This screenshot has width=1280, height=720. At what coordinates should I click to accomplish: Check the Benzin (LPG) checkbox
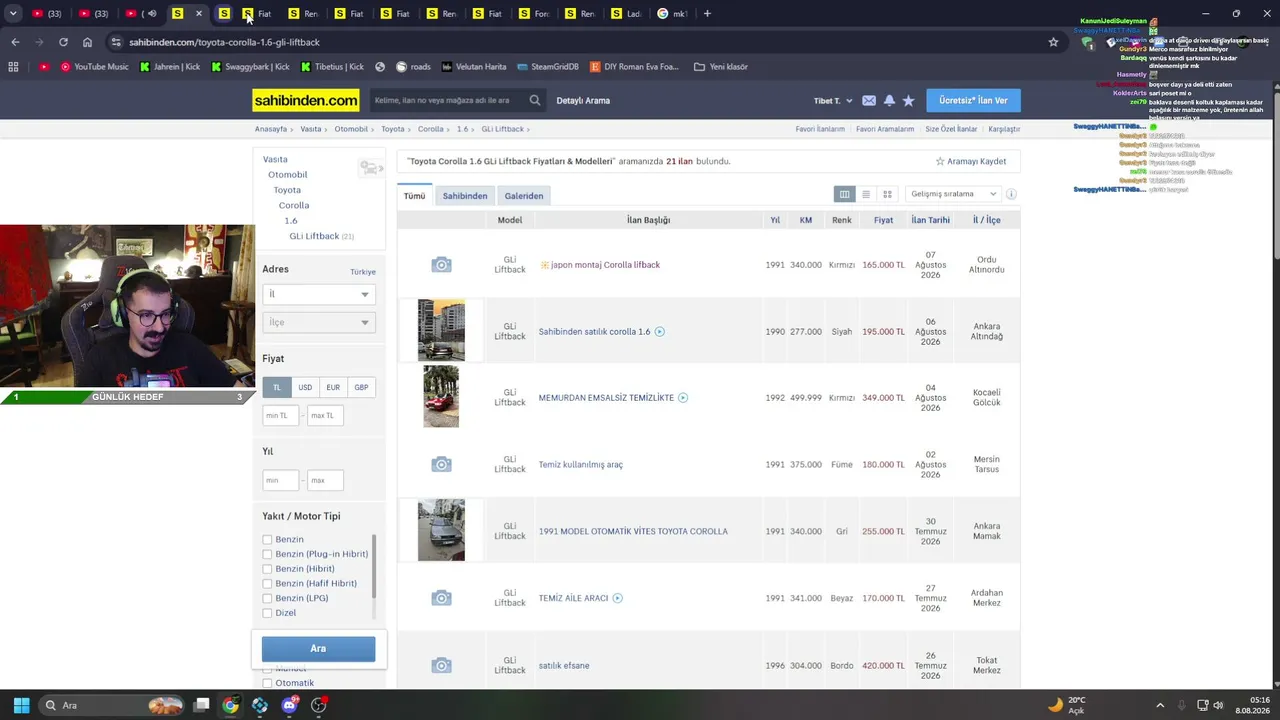(267, 598)
